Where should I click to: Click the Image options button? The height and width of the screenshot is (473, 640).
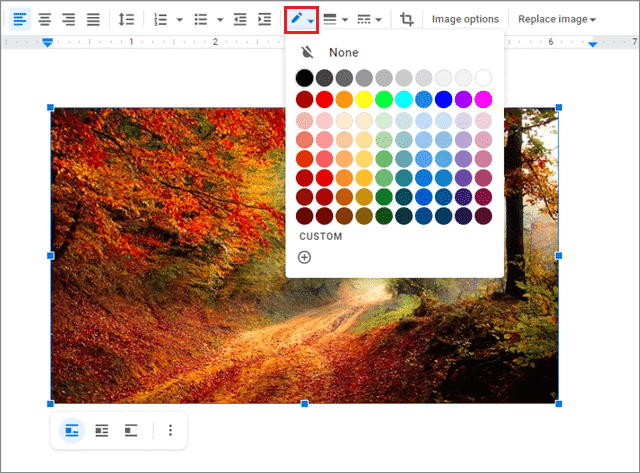coord(465,19)
